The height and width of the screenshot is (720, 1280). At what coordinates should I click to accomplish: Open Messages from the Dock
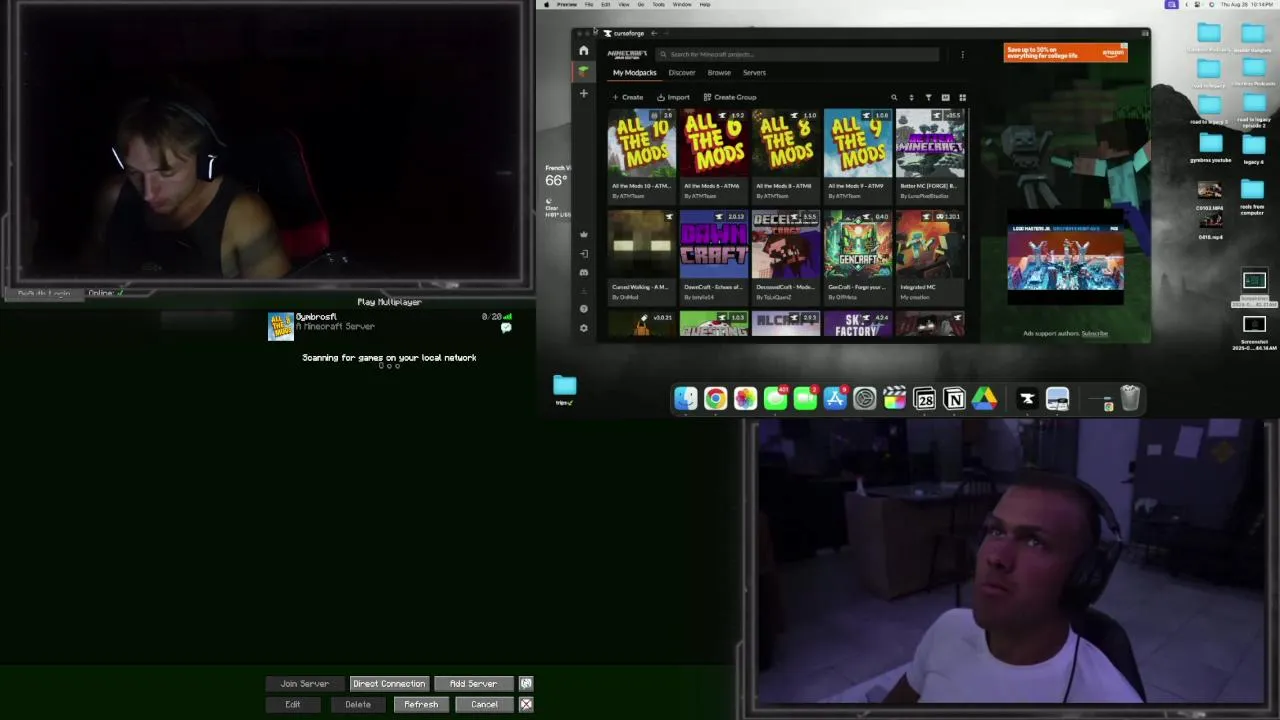point(775,399)
